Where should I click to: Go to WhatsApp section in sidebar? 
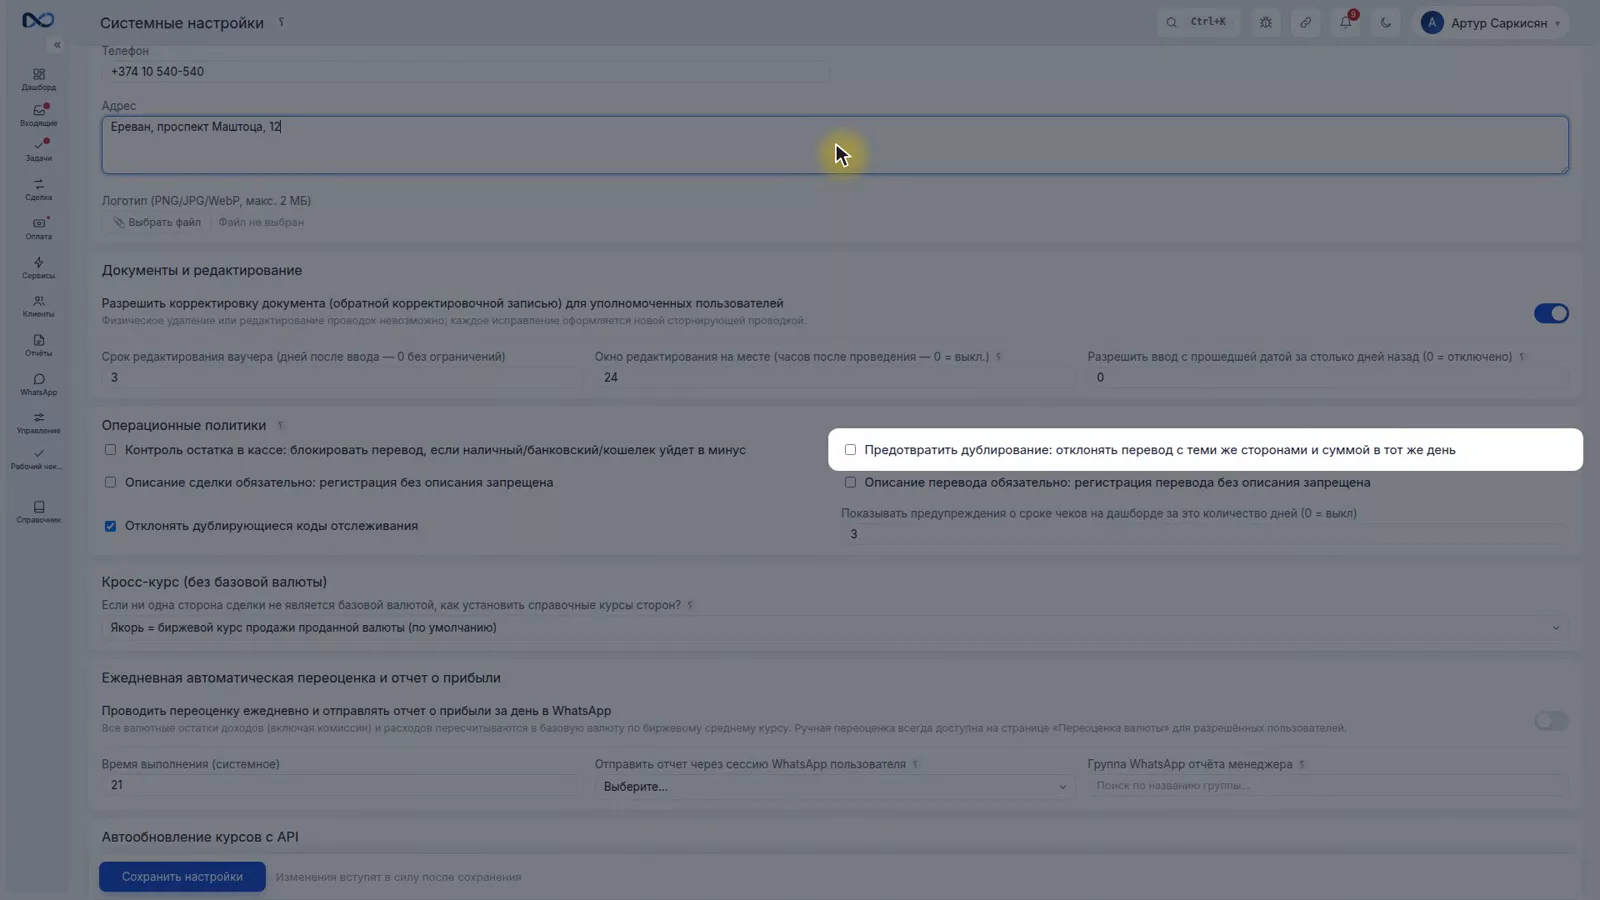pos(38,384)
